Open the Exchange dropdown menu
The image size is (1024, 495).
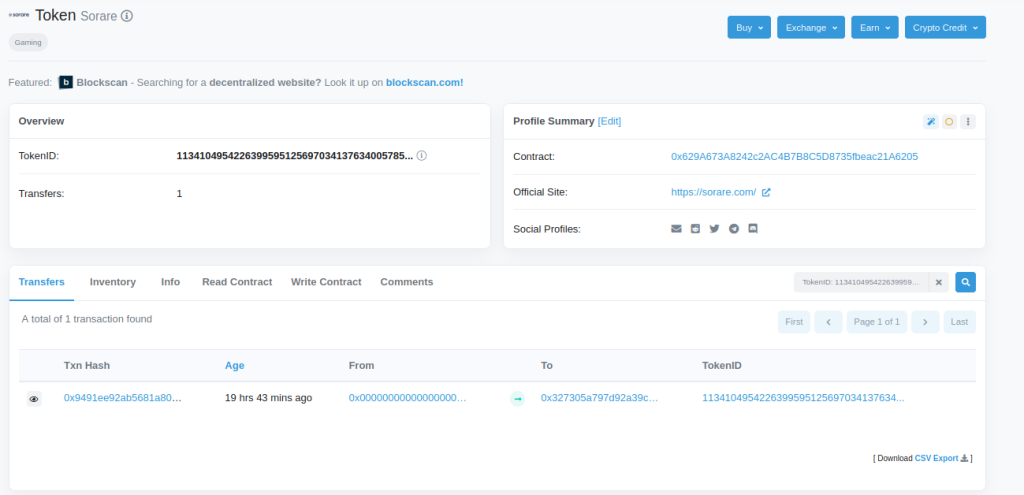811,28
